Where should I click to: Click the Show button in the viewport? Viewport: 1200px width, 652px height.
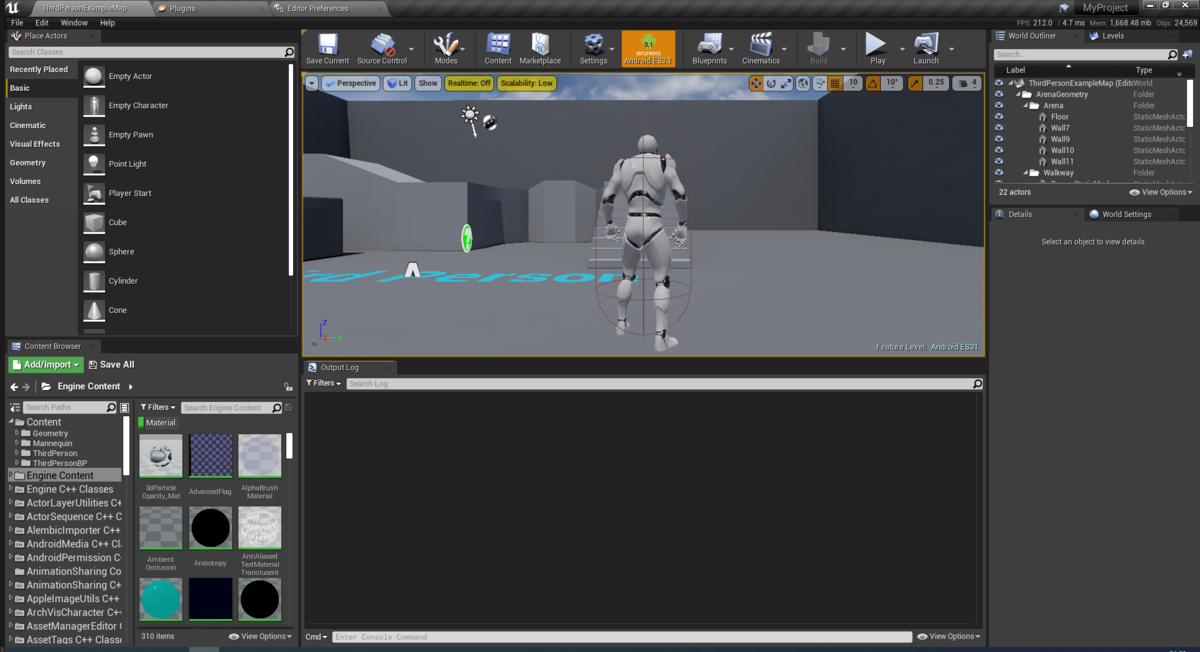click(428, 84)
